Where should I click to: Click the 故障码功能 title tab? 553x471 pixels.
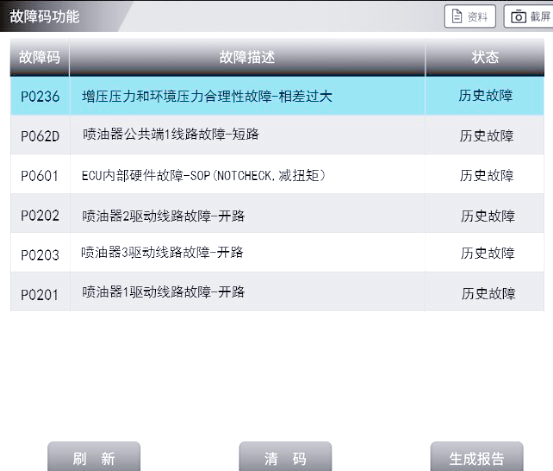[44, 16]
